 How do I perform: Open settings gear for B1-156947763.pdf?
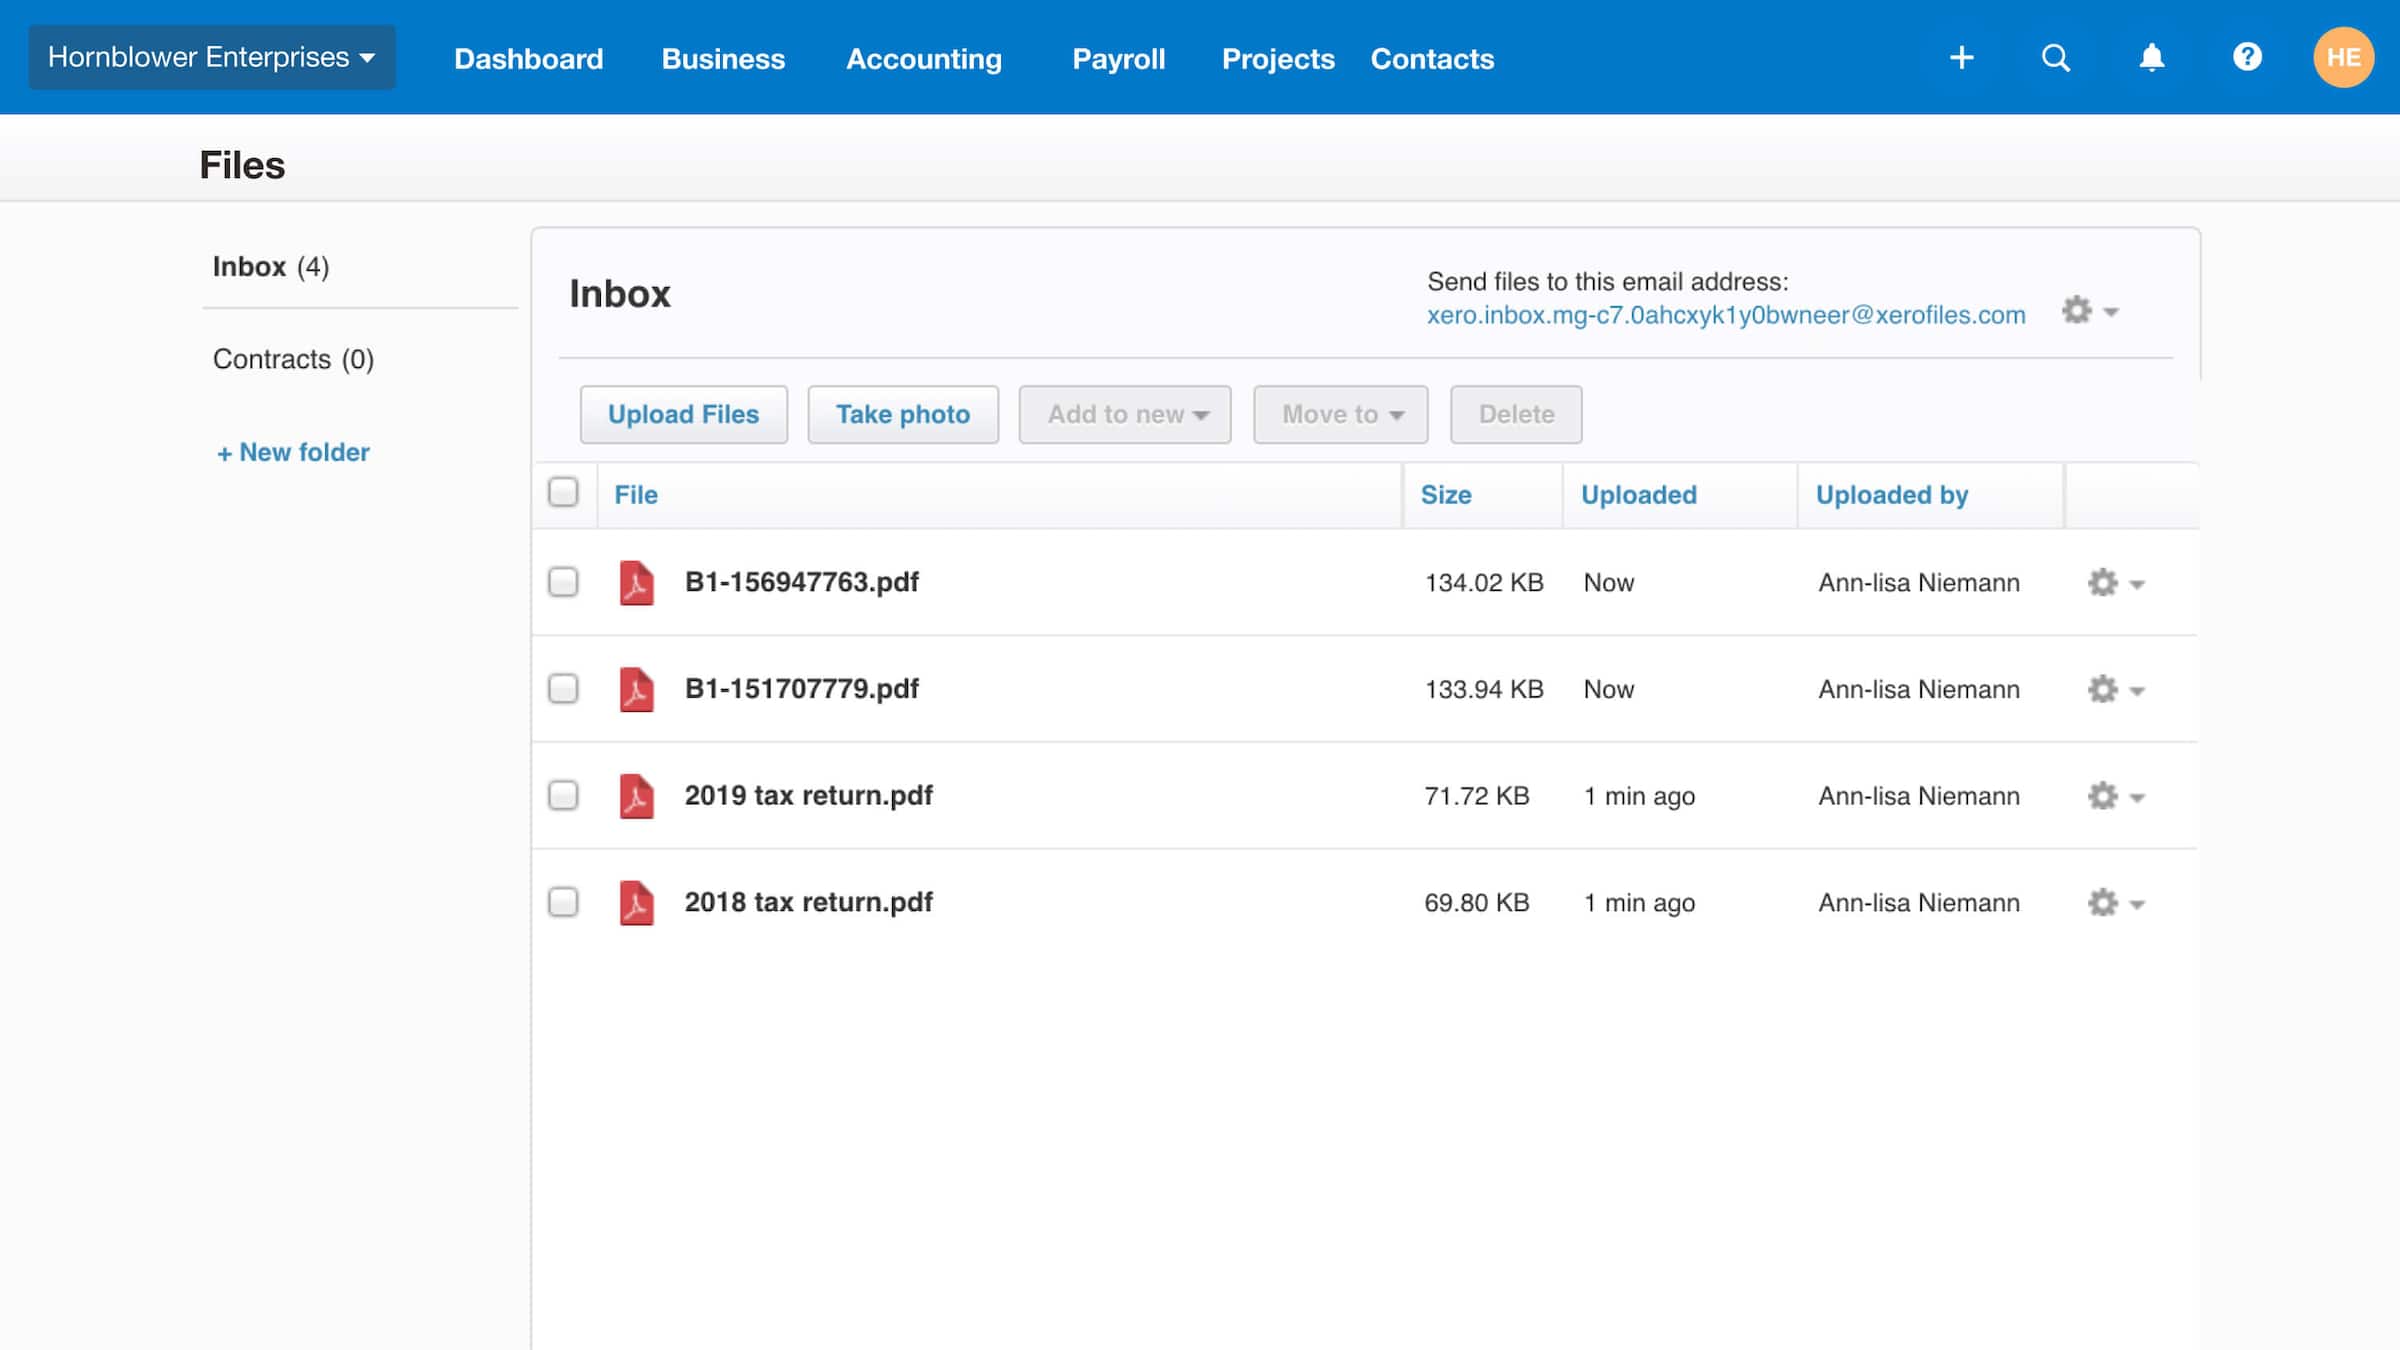[x=2103, y=582]
